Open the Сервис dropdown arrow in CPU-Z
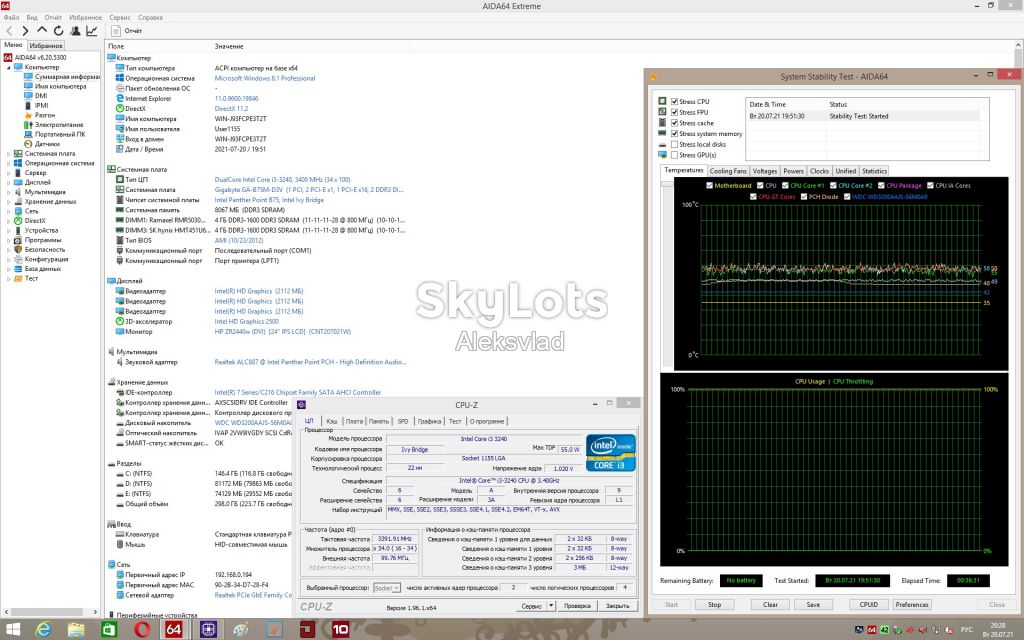 [551, 606]
